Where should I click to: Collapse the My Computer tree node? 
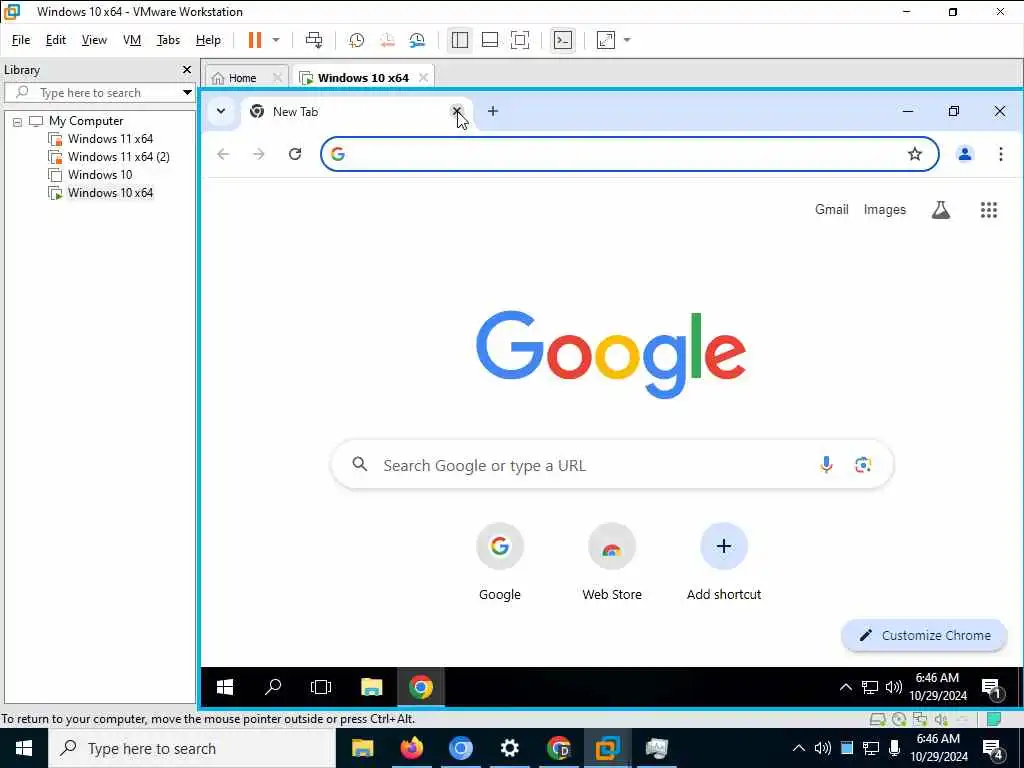click(18, 121)
